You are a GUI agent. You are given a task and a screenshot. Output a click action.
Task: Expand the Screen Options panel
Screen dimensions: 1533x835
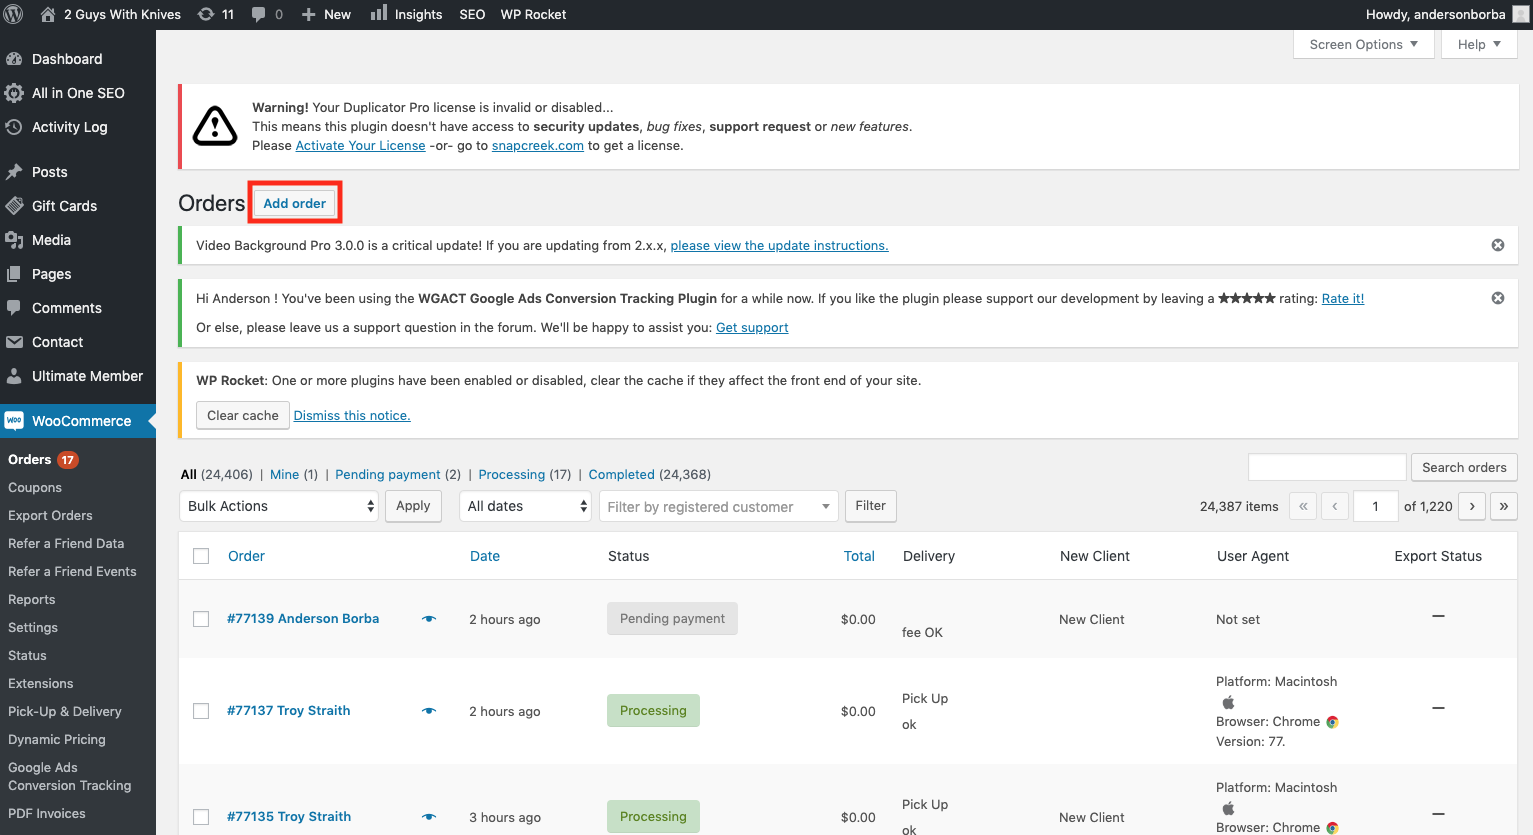1363,44
